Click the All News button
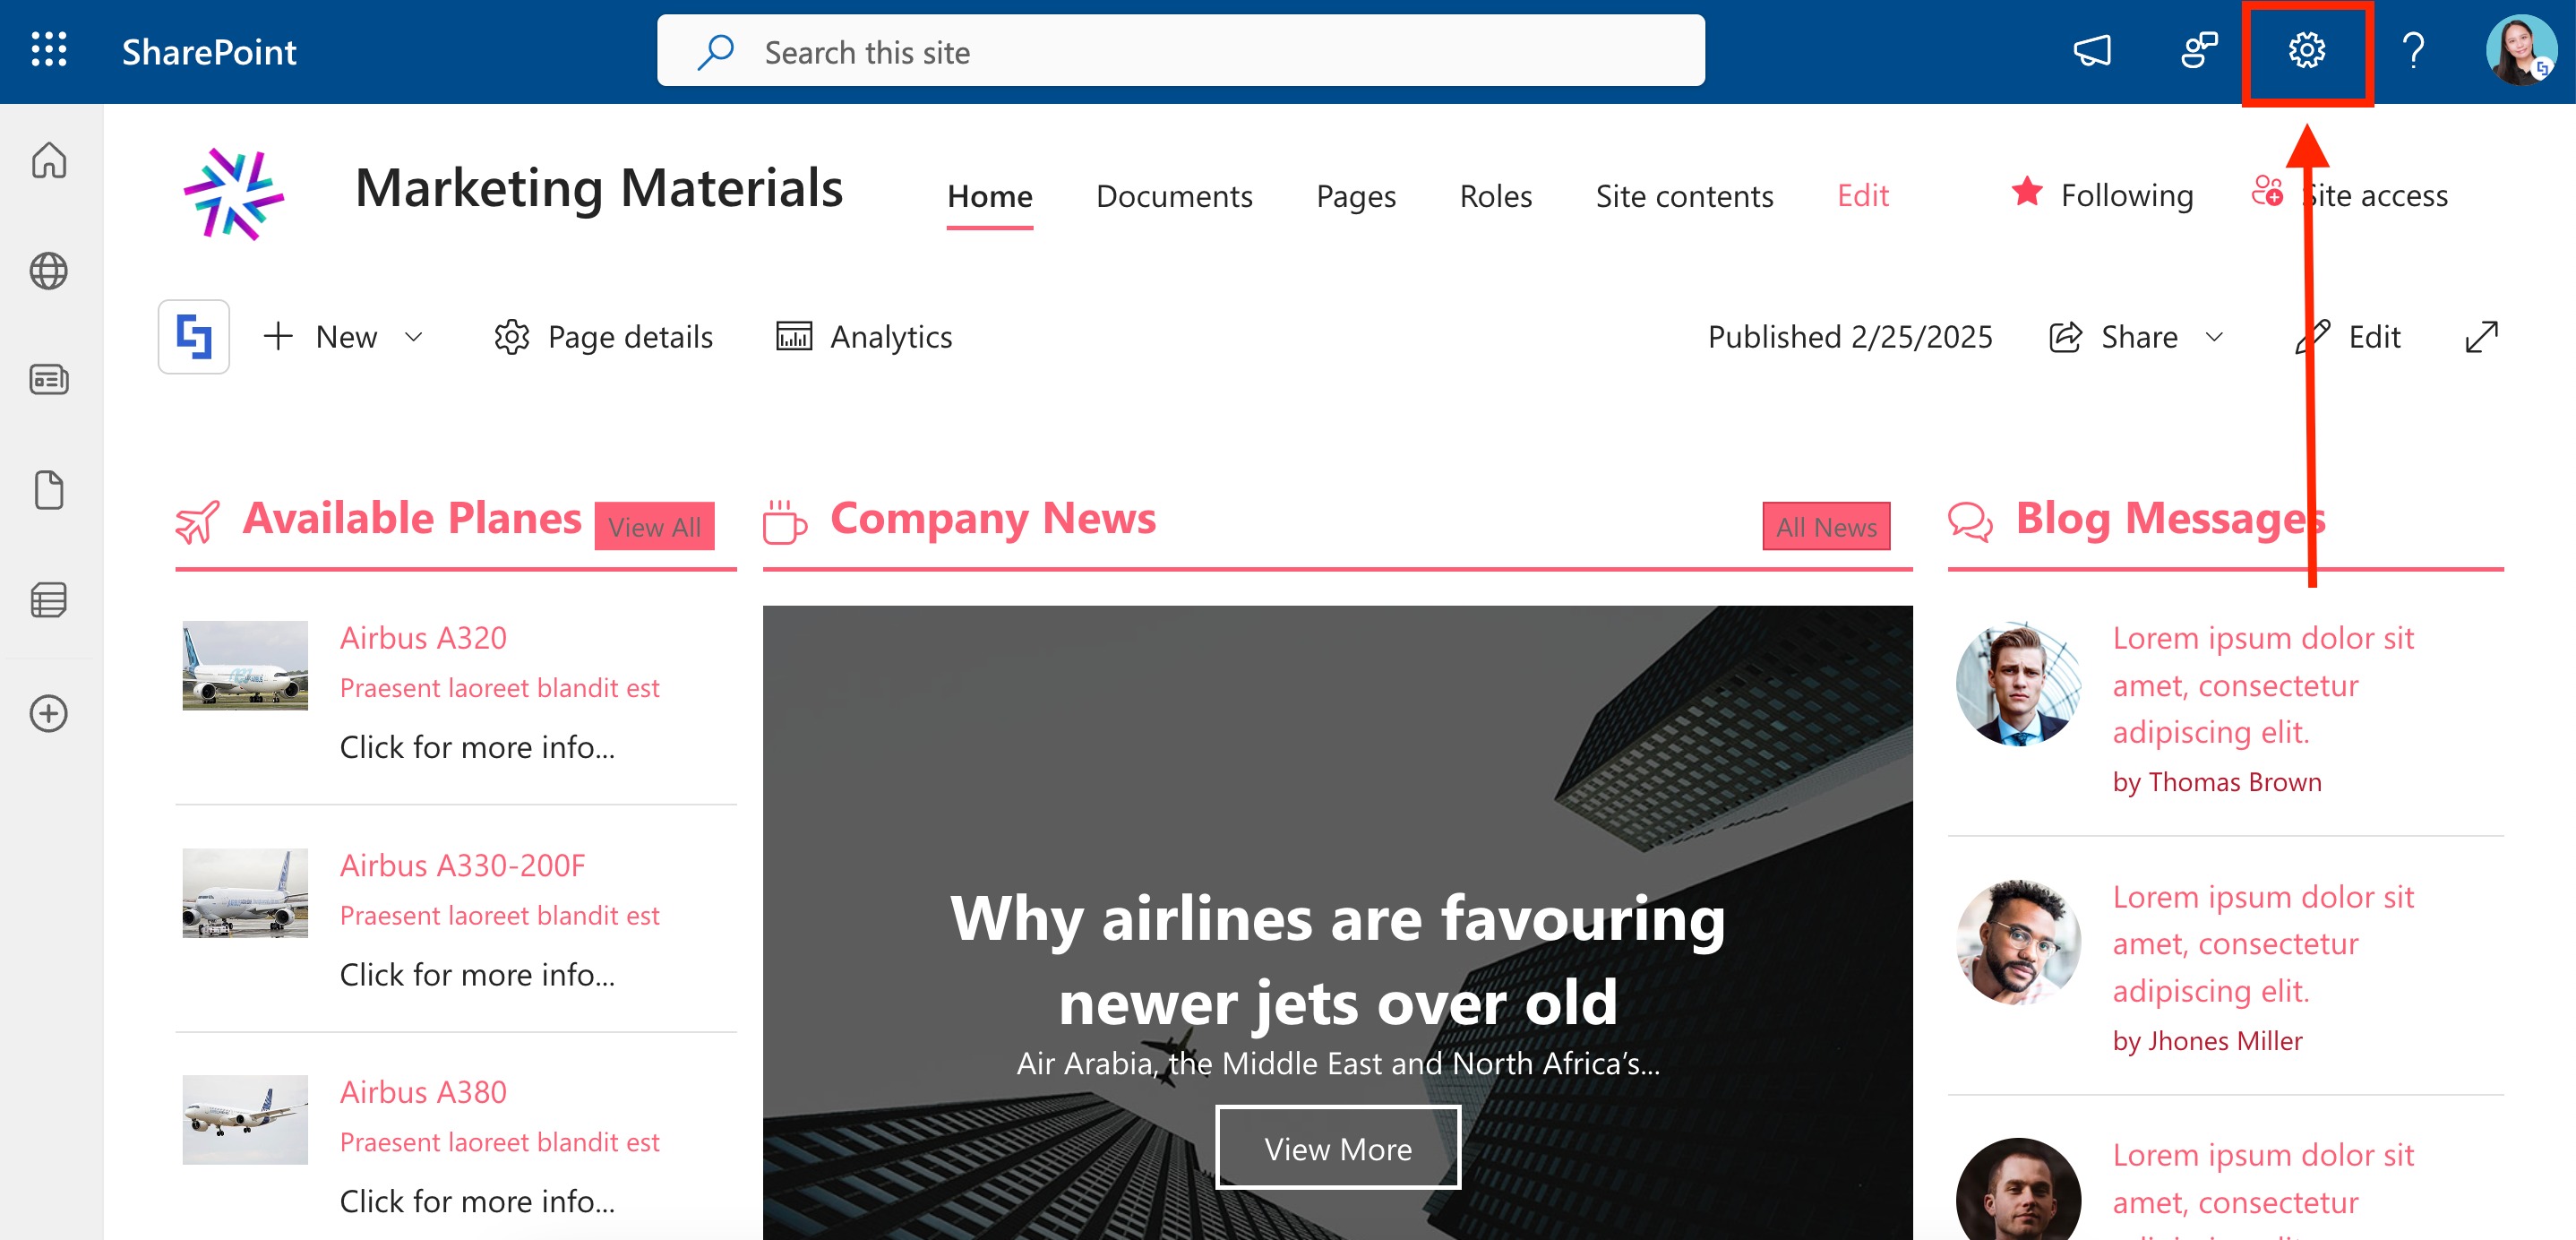 pos(1825,527)
